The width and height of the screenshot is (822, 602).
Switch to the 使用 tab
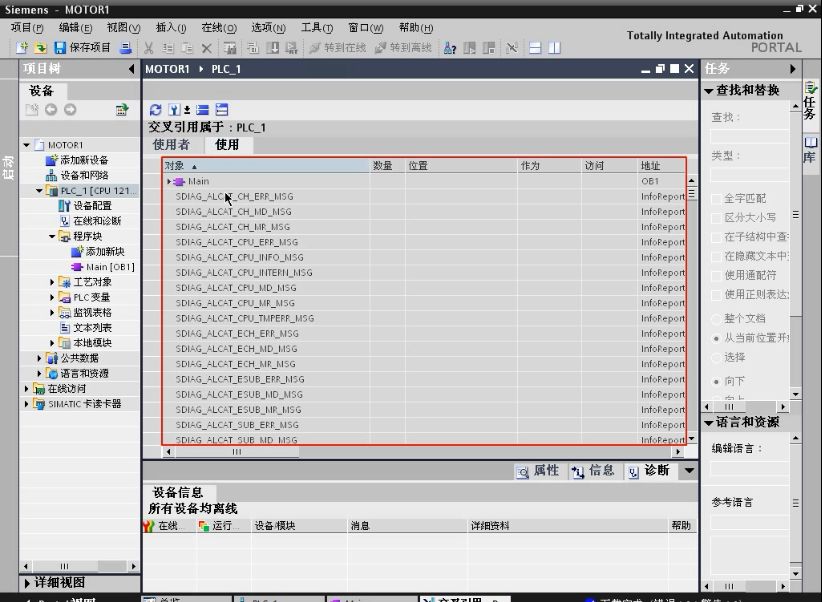coord(227,145)
